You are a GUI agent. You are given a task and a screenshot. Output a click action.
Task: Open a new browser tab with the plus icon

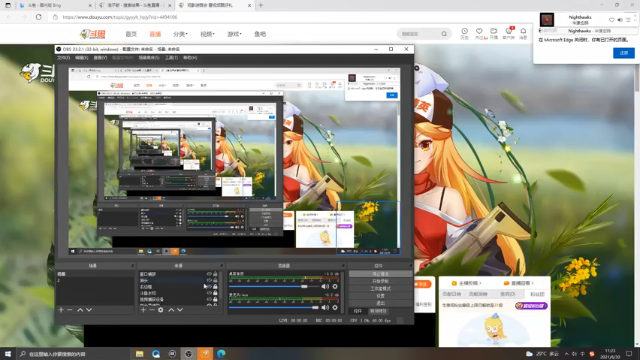[x=261, y=5]
